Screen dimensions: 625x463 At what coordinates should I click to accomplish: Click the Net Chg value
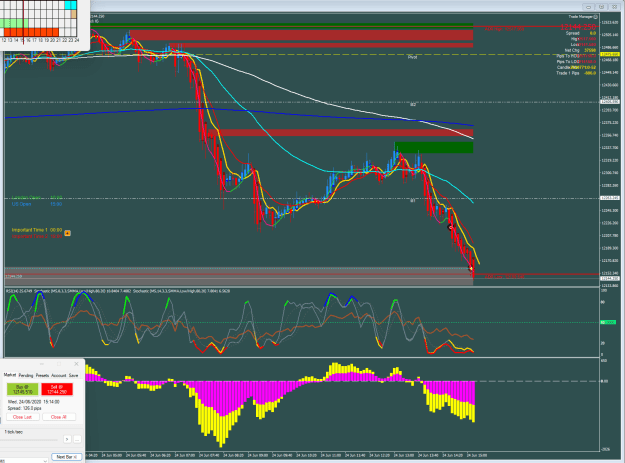pyautogui.click(x=590, y=51)
